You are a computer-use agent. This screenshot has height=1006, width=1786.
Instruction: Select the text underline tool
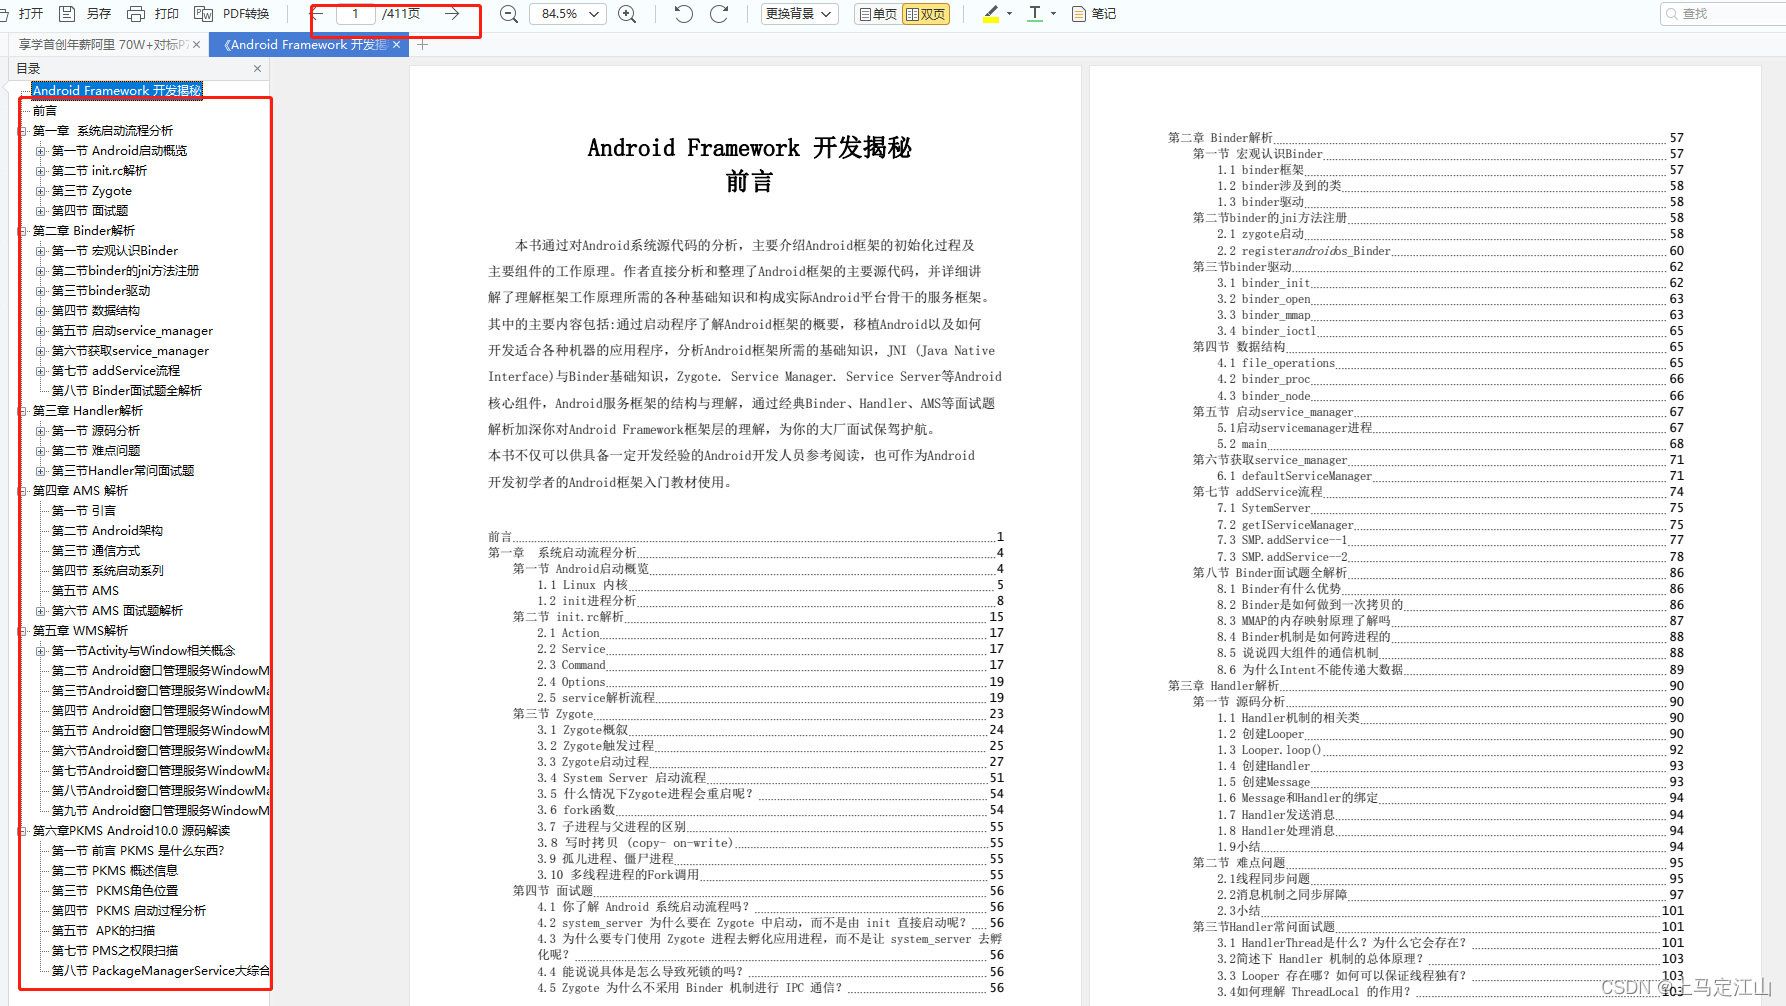(1035, 14)
